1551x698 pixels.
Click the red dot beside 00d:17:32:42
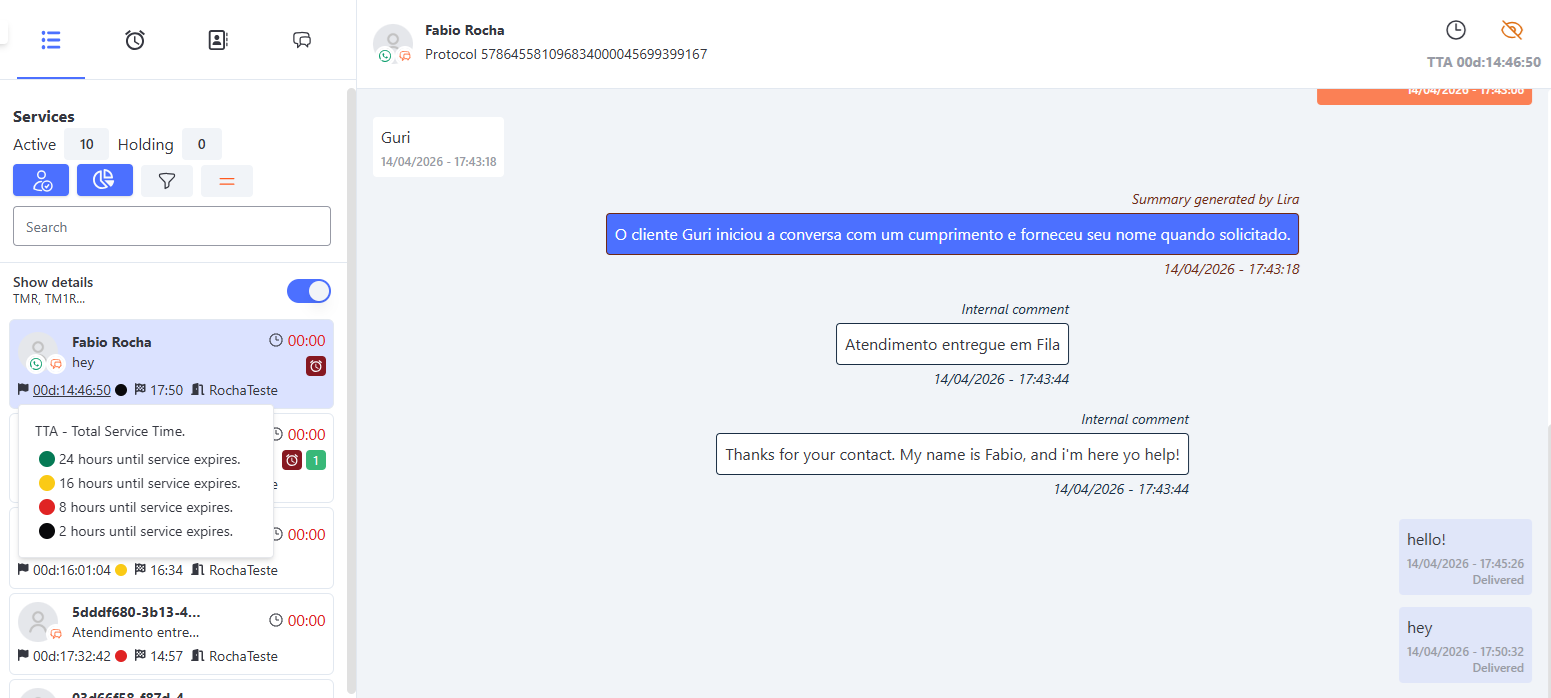coord(121,656)
